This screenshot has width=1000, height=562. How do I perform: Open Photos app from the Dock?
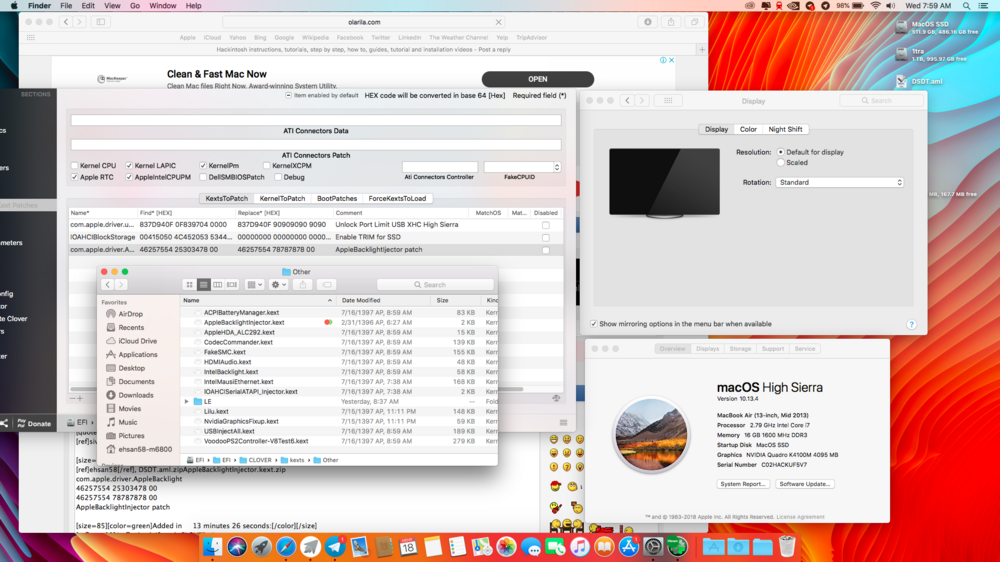[x=506, y=547]
